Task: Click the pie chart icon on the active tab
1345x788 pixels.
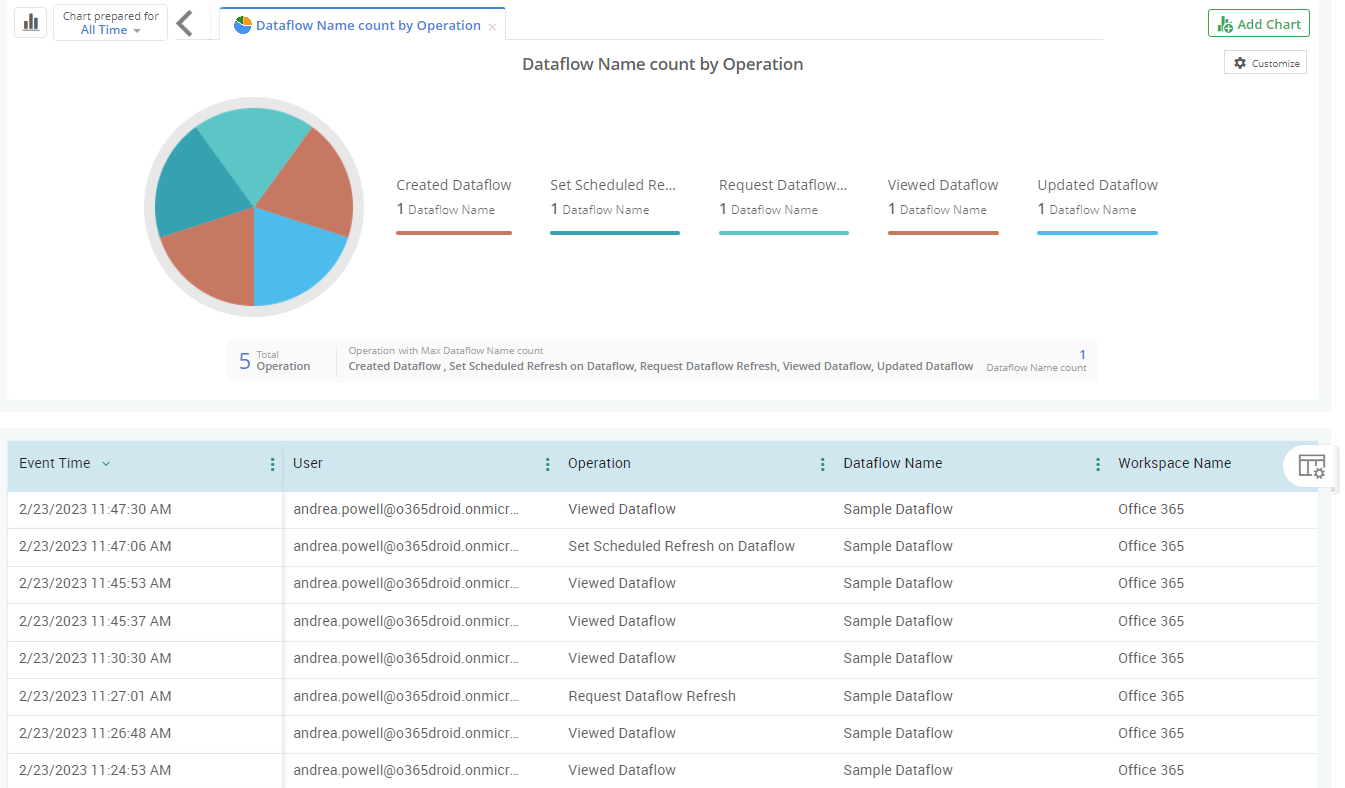Action: point(243,24)
